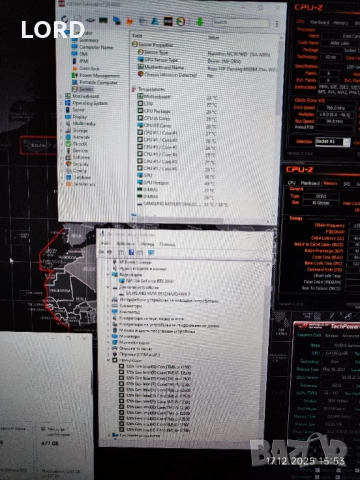Viewport: 360px width, 480px height.
Task: Select the SAMSUNG drive temperature row in AIDA64
Action: click(183, 204)
